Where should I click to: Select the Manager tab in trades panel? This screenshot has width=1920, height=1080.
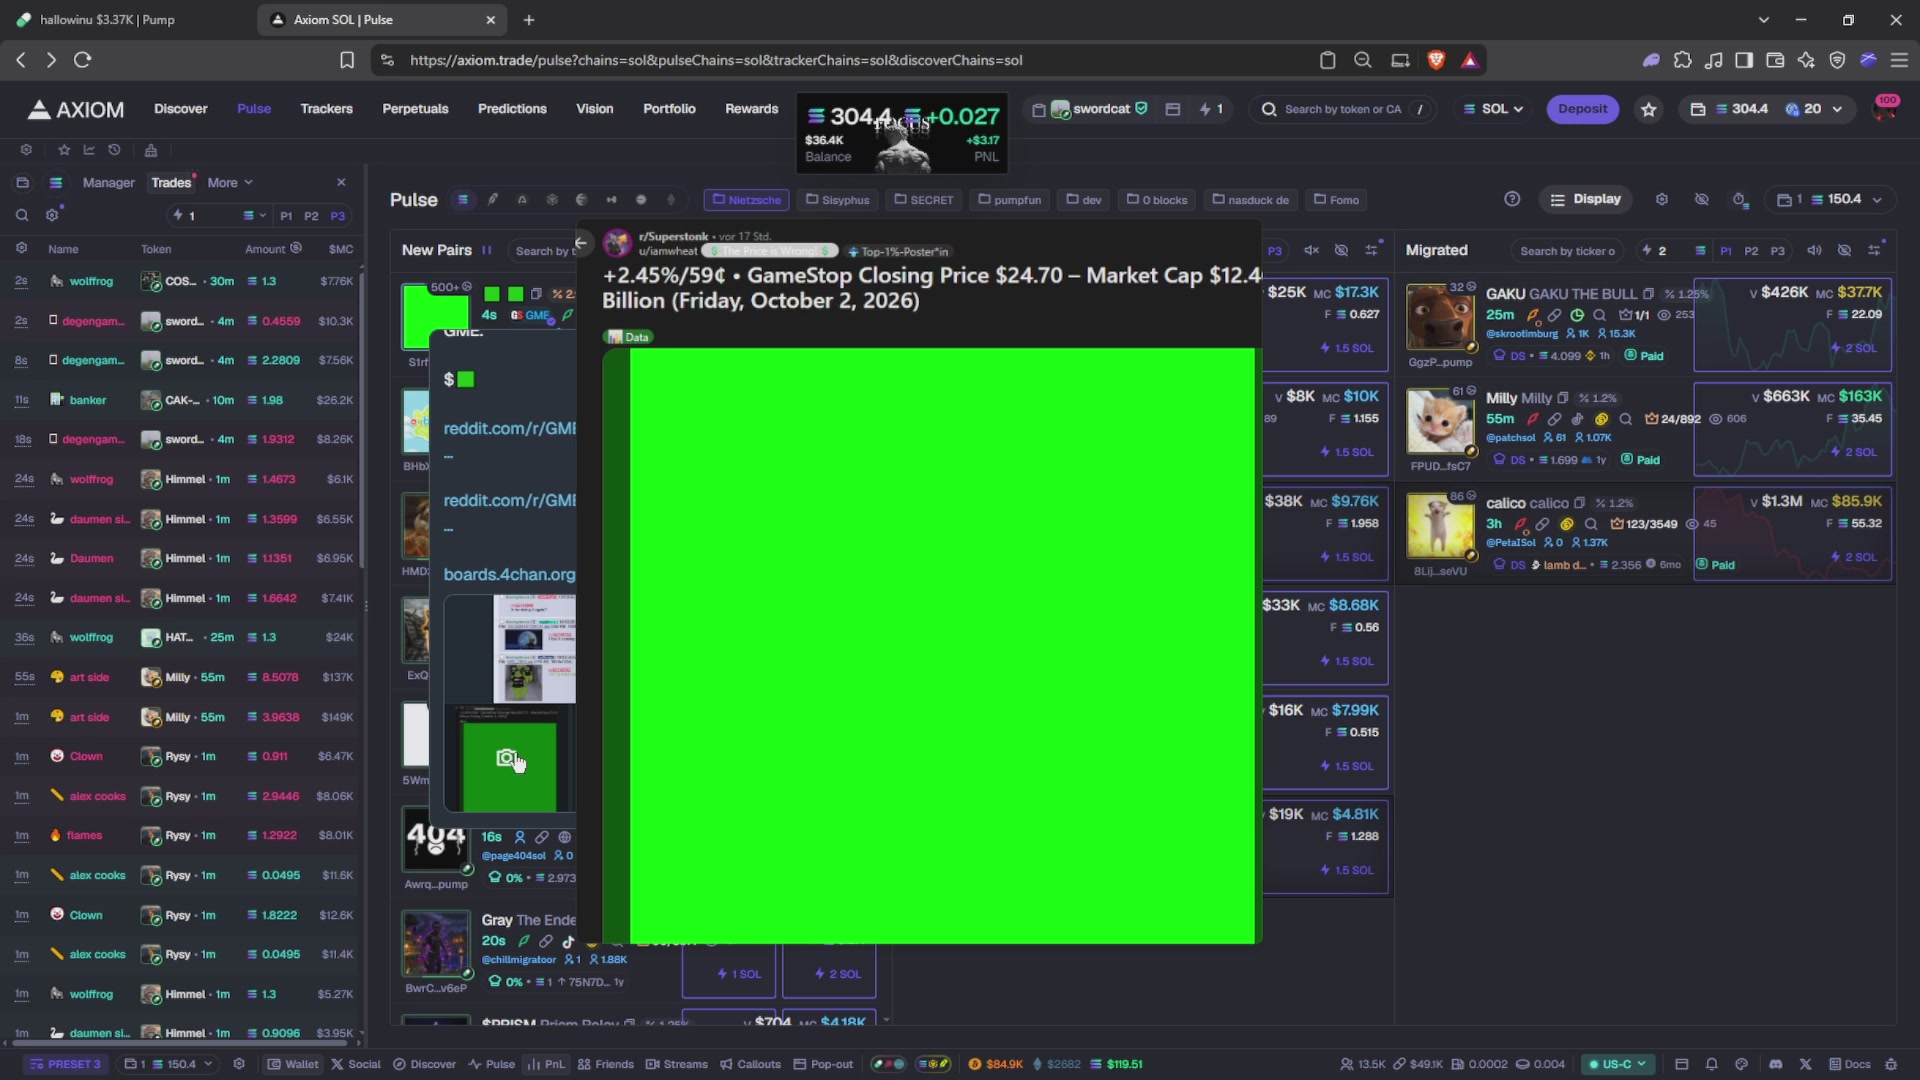pyautogui.click(x=108, y=183)
